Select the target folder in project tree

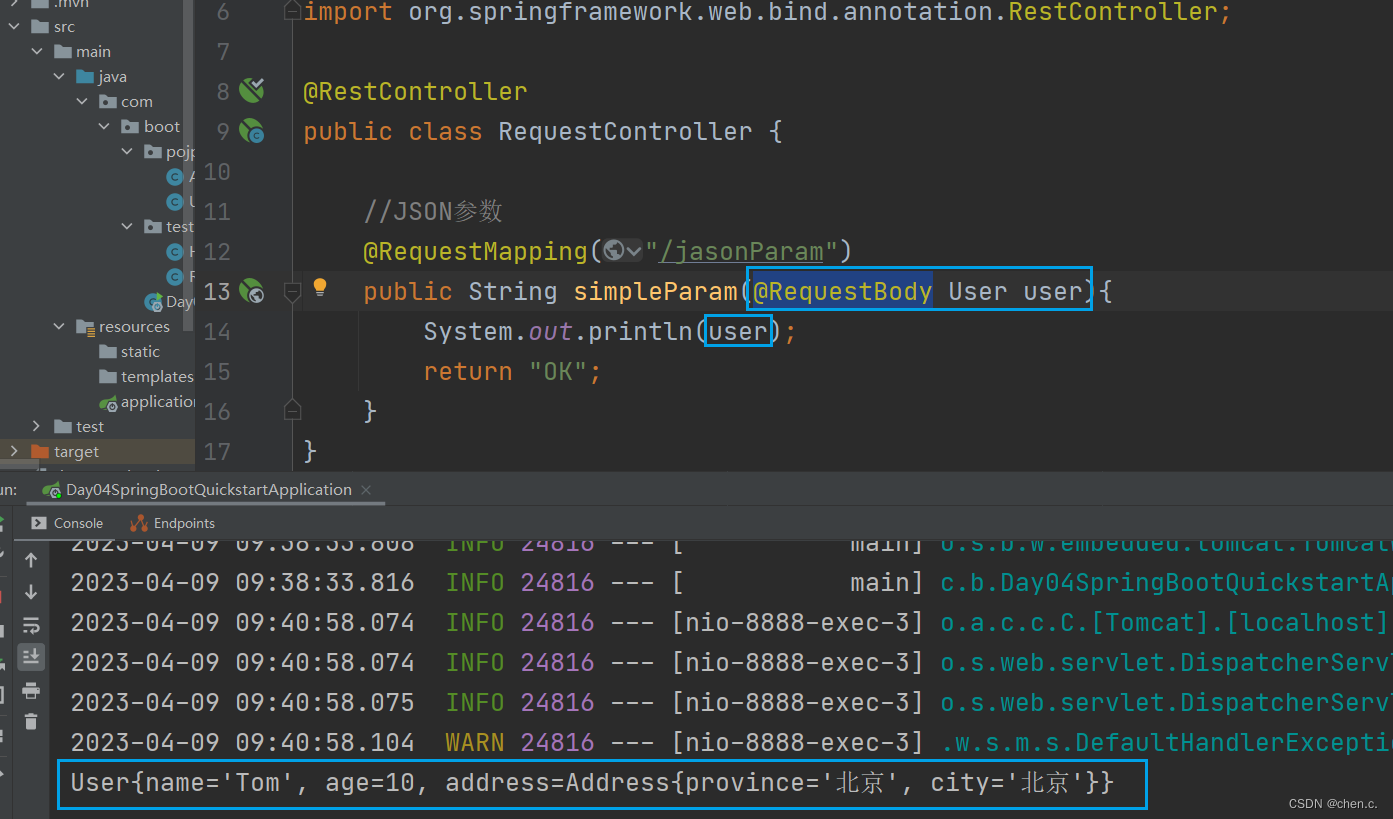pos(65,451)
